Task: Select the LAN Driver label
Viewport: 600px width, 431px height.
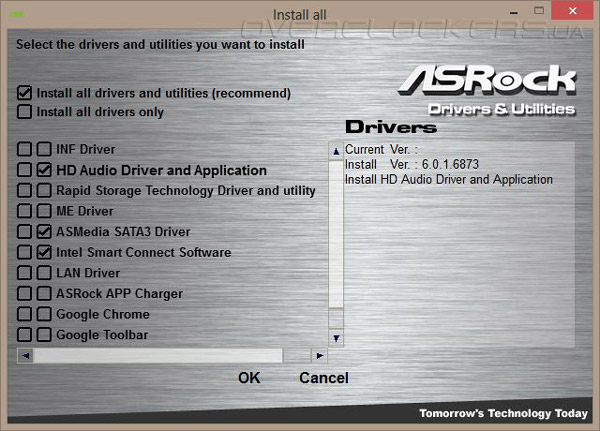Action: tap(88, 273)
